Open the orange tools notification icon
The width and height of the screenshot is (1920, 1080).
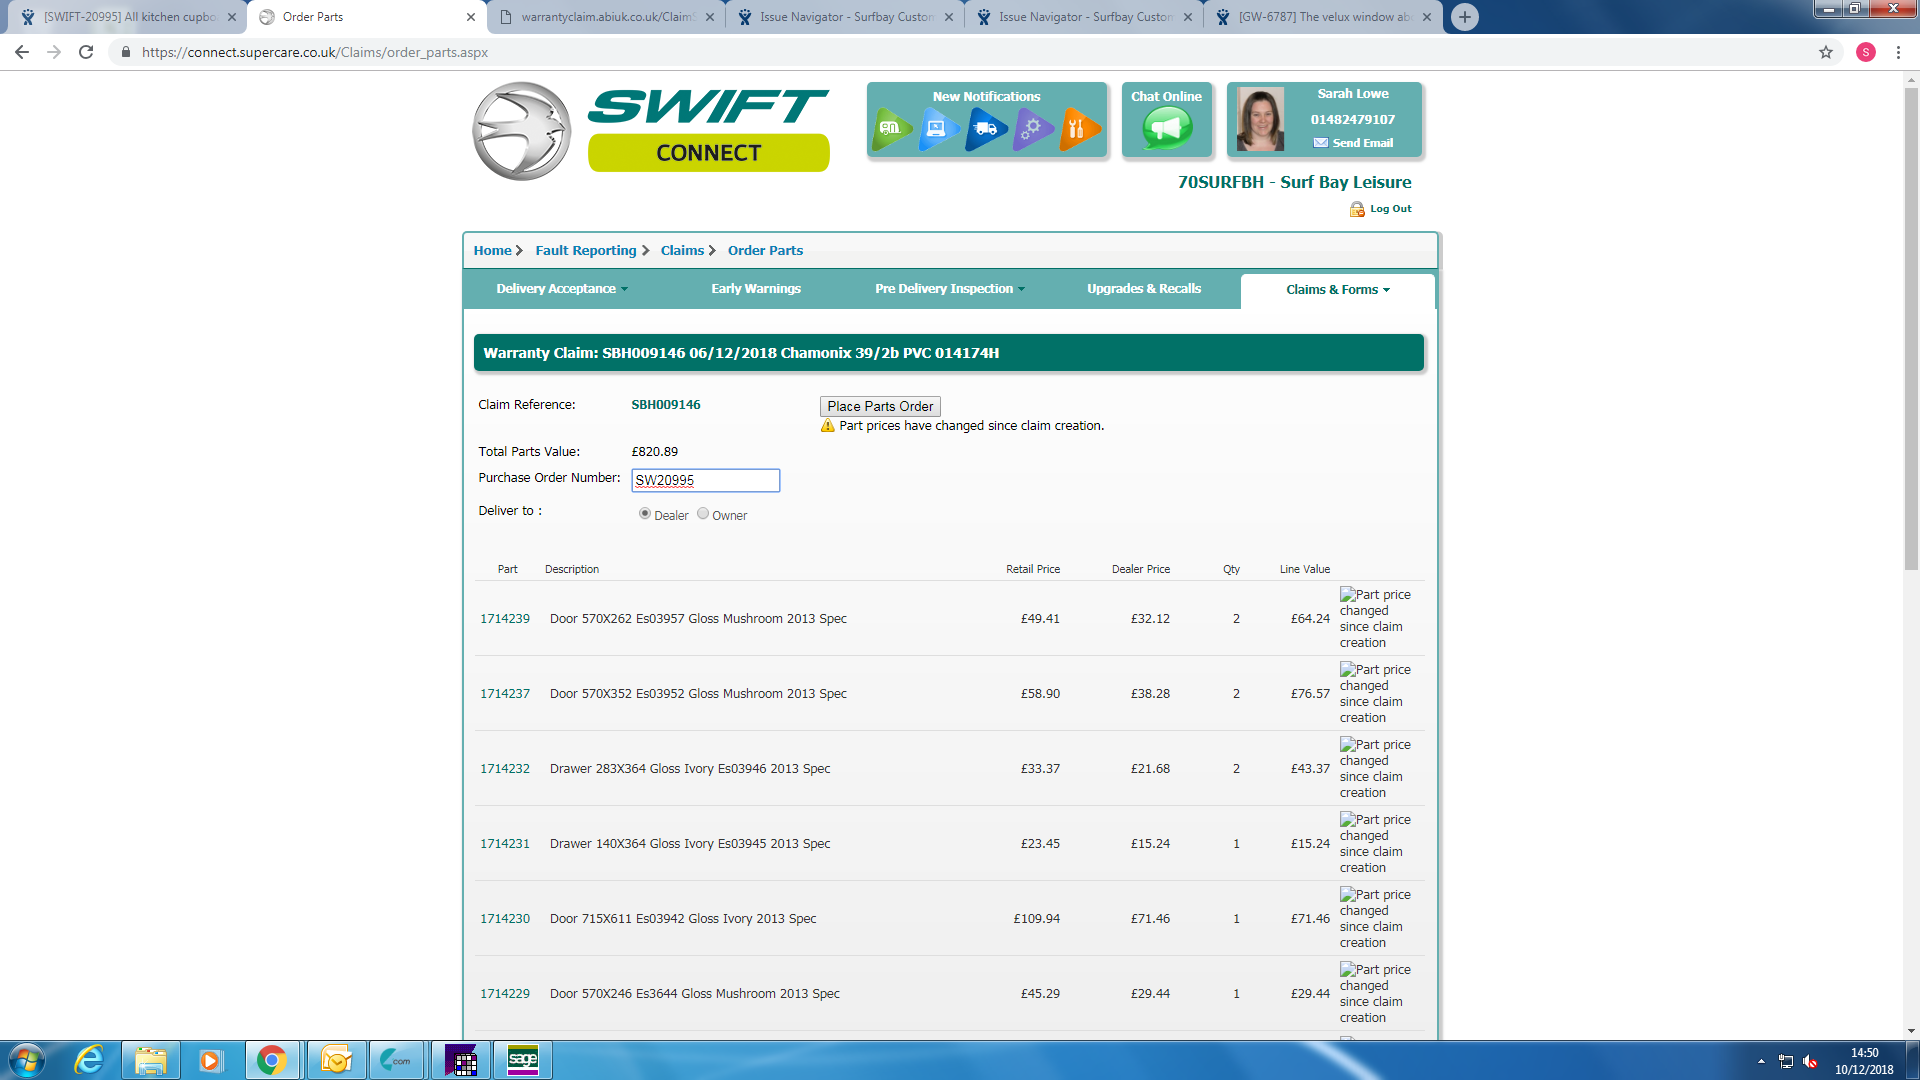tap(1078, 129)
